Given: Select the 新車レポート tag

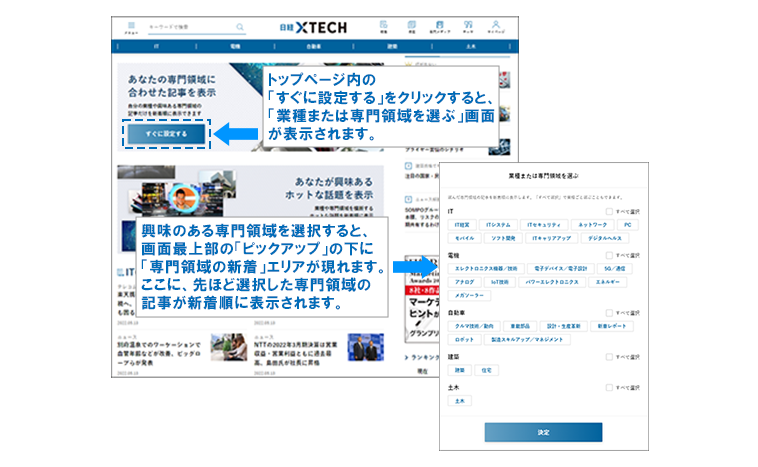Looking at the screenshot, I should (x=612, y=326).
